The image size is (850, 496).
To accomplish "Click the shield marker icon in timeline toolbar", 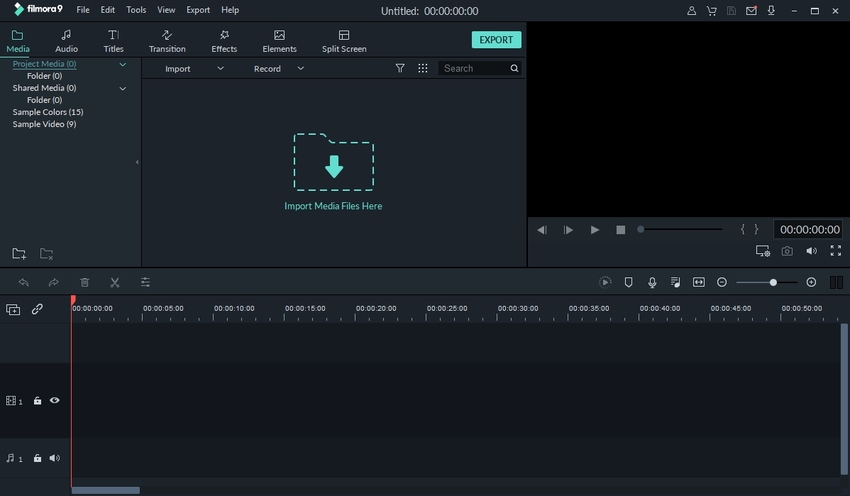I will (629, 283).
